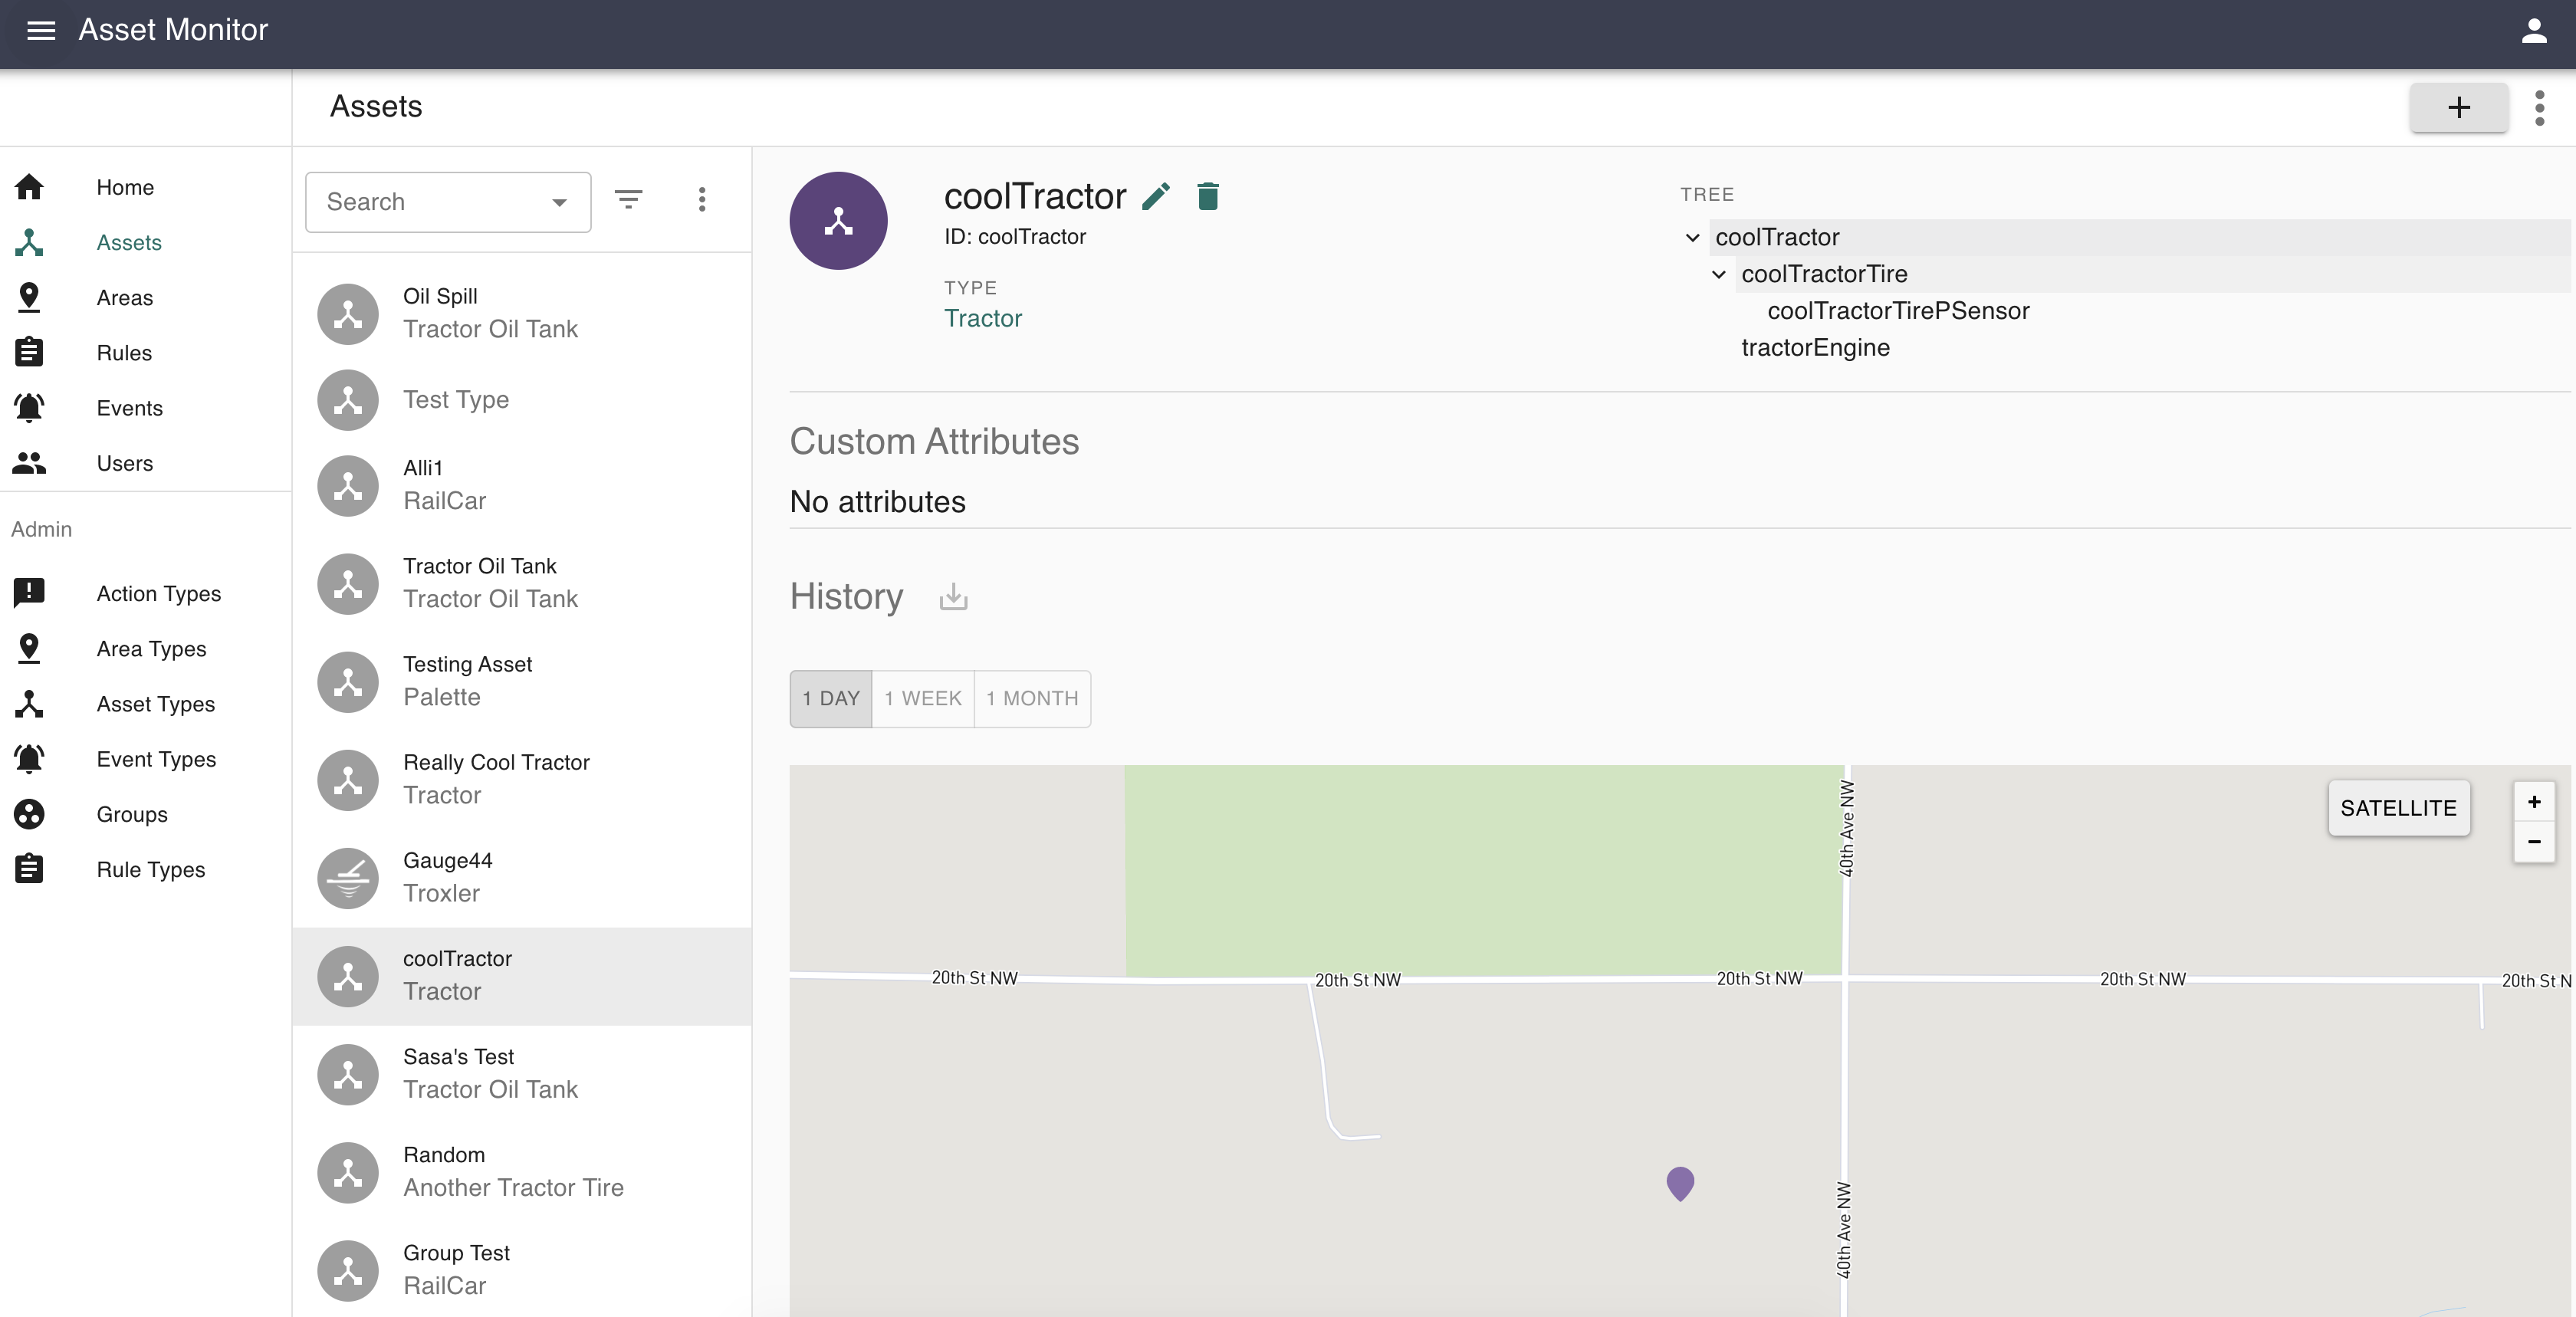Screen dimensions: 2576x1317
Task: Click the pencil edit icon beside coolTractor
Action: (x=1156, y=197)
